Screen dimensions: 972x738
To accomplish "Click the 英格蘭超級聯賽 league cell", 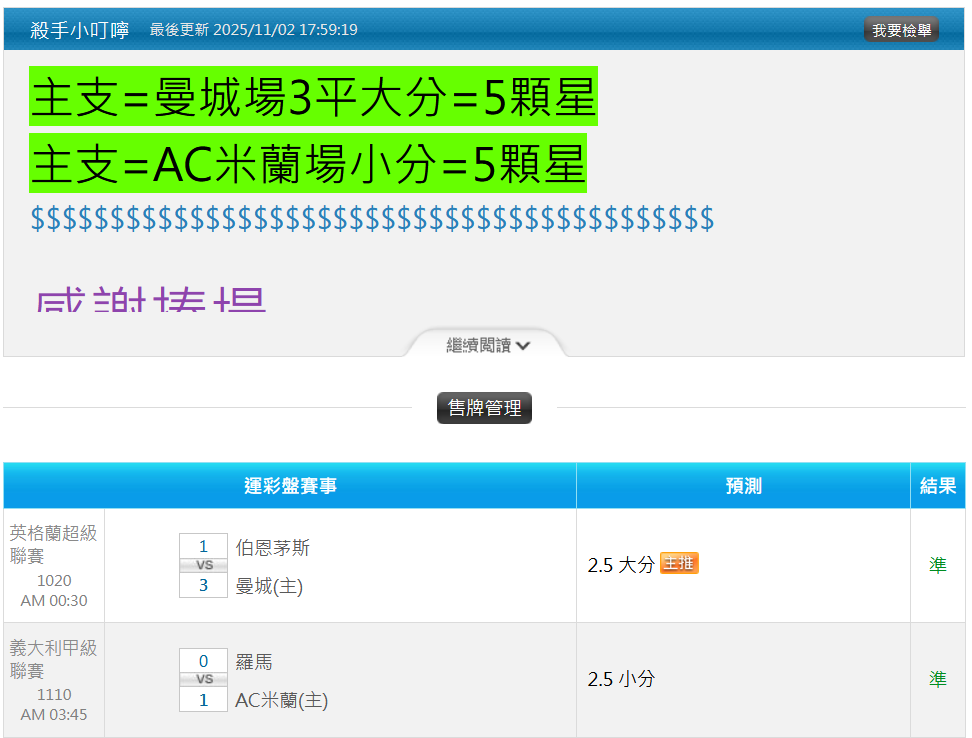I will 53,543.
